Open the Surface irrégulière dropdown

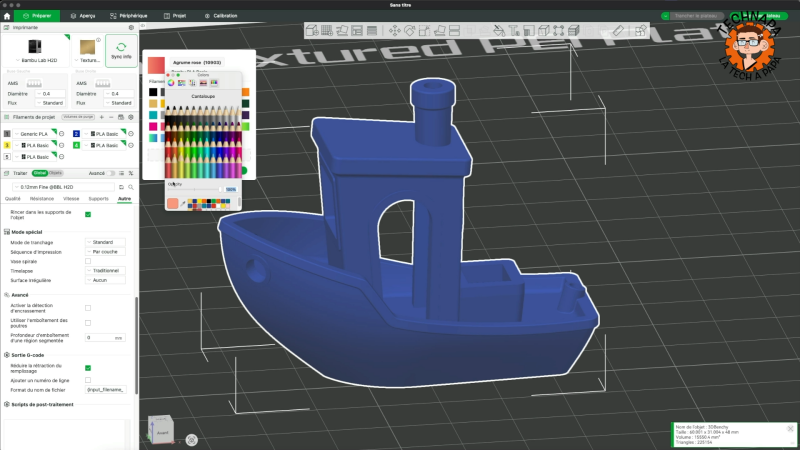[105, 280]
